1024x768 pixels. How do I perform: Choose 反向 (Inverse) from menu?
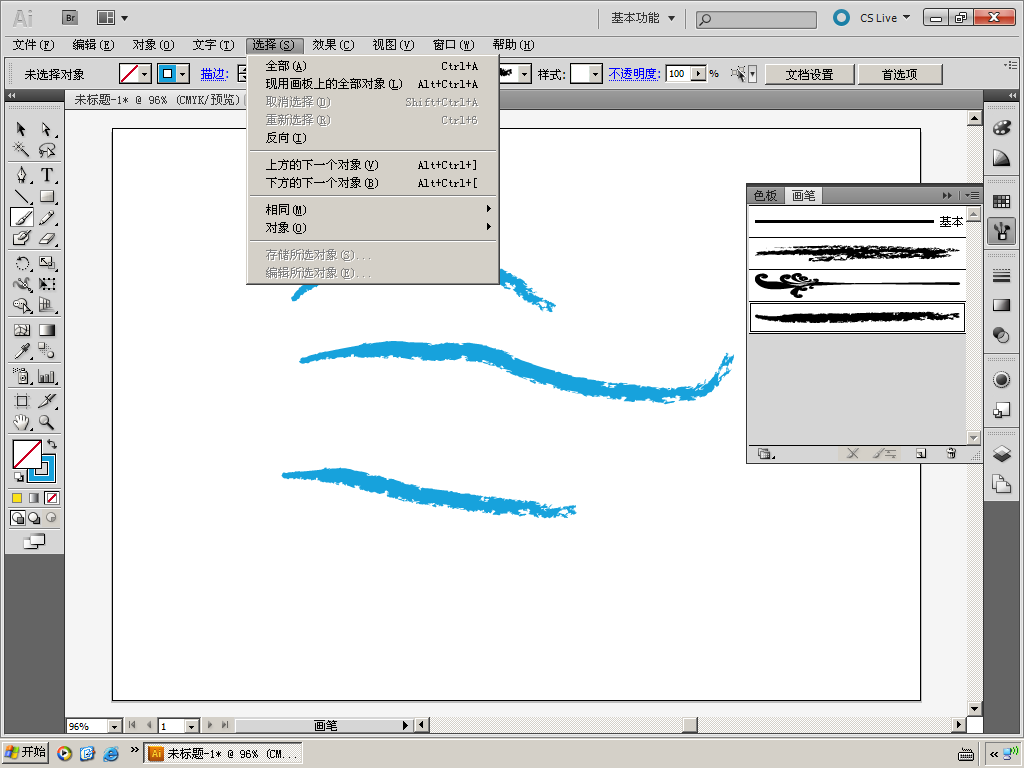pyautogui.click(x=373, y=138)
